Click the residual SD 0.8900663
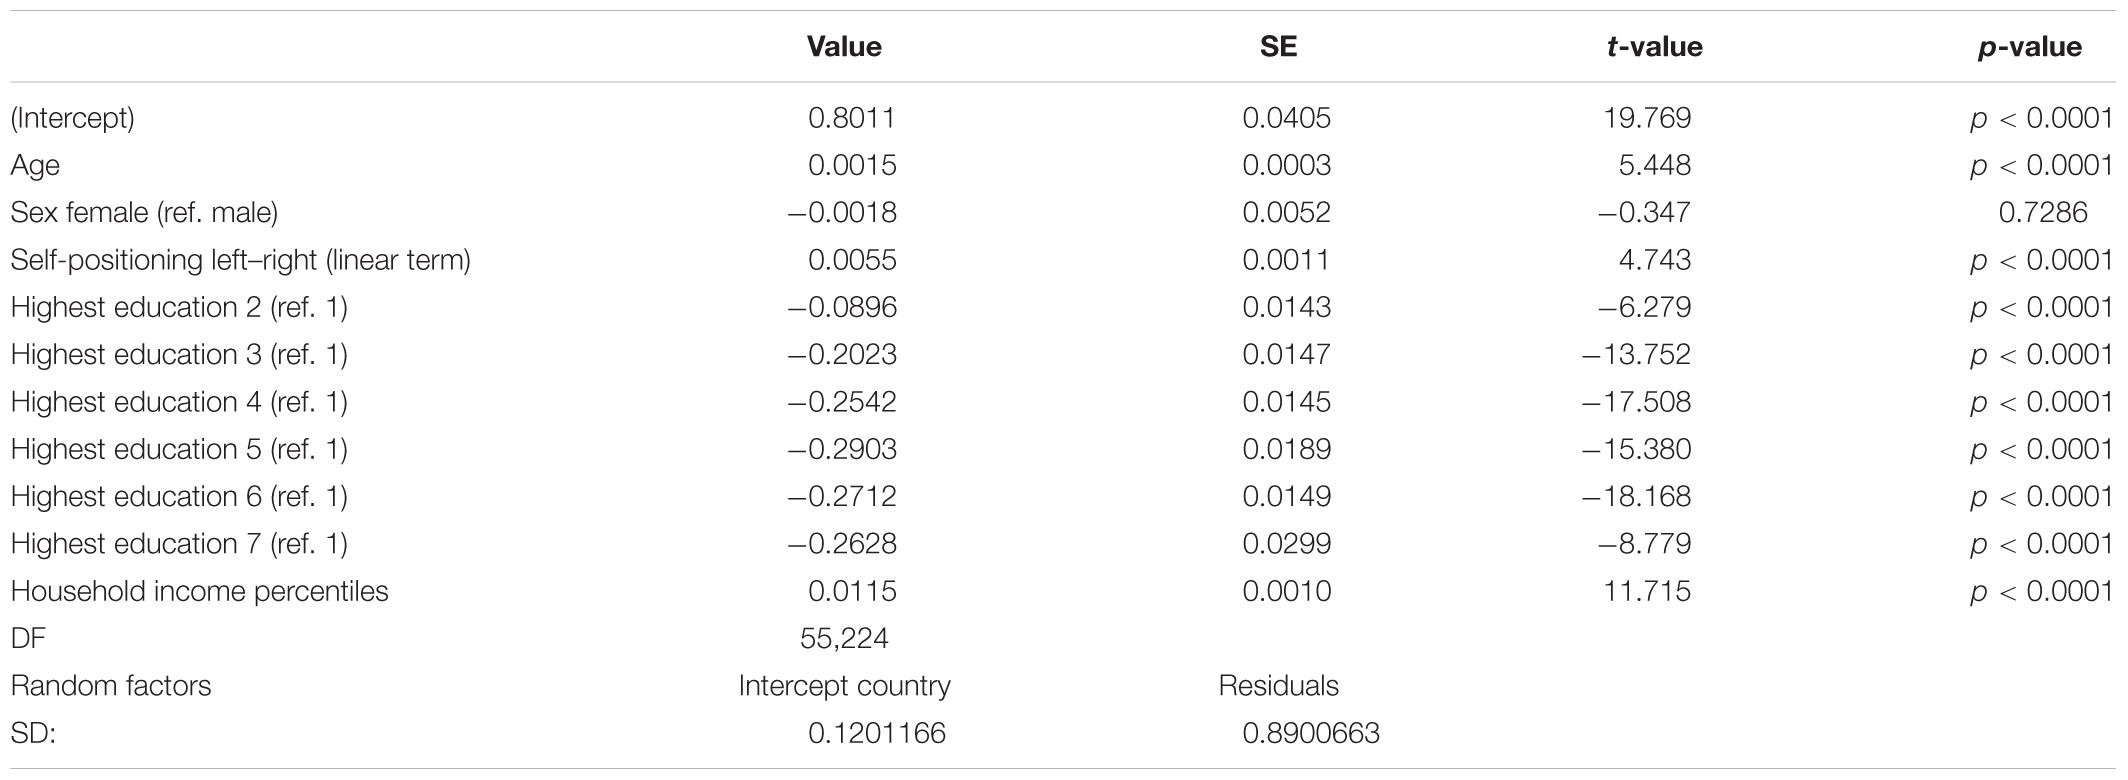Image resolution: width=2128 pixels, height=780 pixels. click(x=1311, y=733)
